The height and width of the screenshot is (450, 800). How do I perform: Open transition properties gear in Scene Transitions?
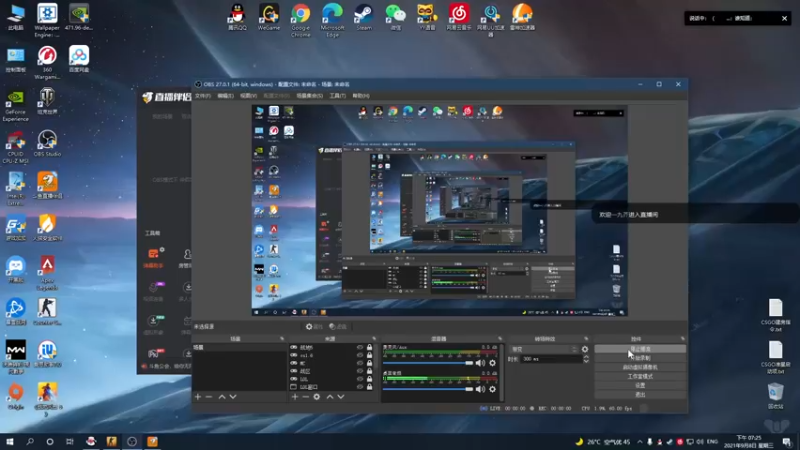click(x=585, y=349)
